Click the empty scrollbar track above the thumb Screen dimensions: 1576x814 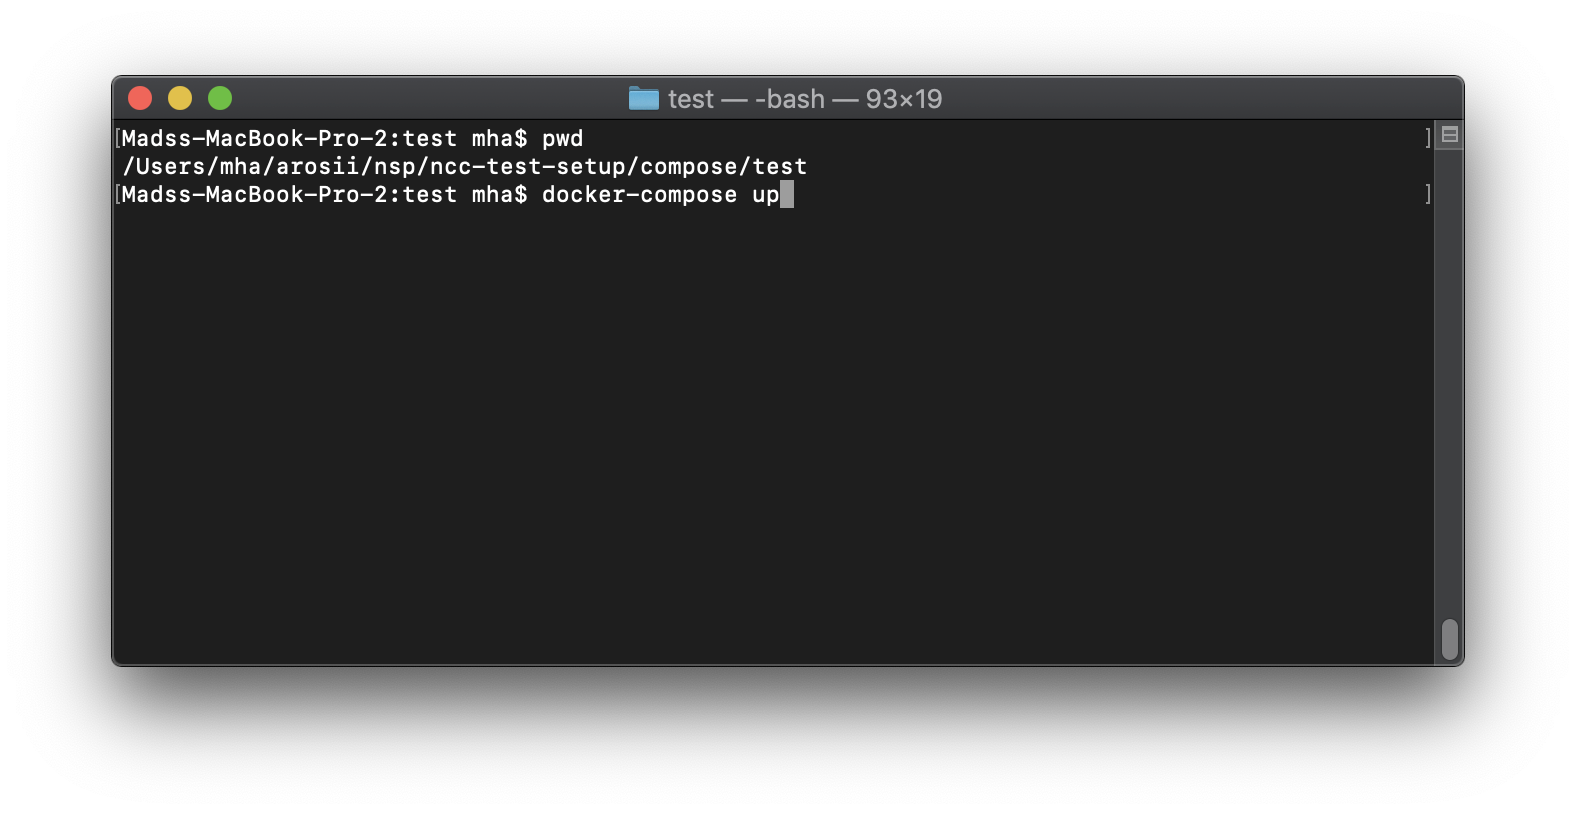click(1449, 380)
